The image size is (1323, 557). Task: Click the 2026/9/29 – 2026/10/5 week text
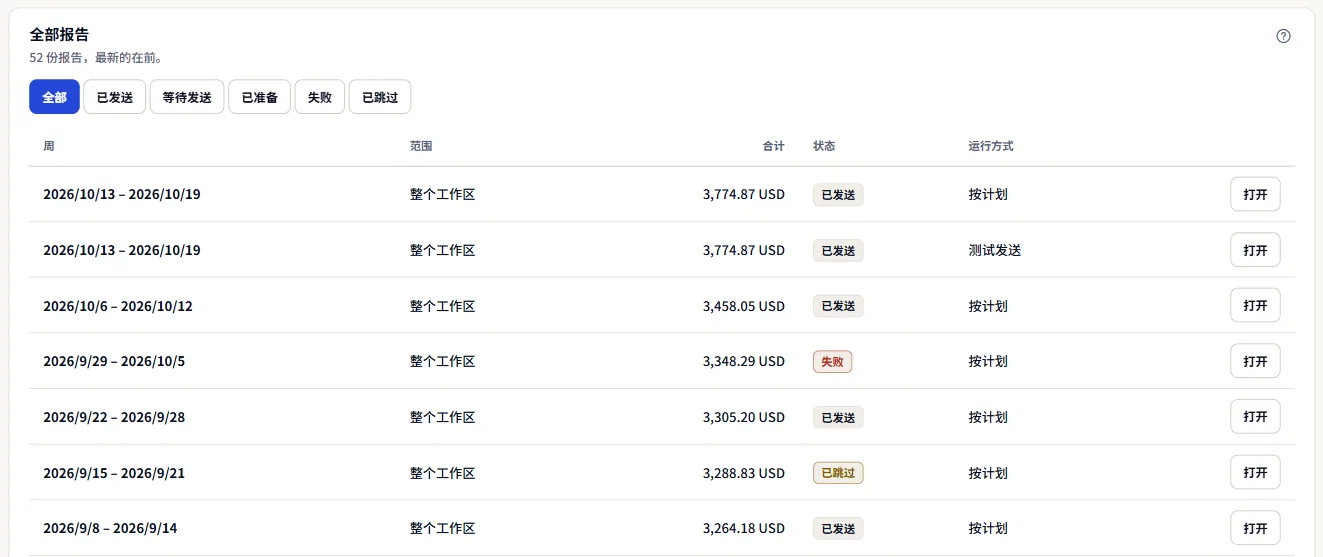pos(114,361)
